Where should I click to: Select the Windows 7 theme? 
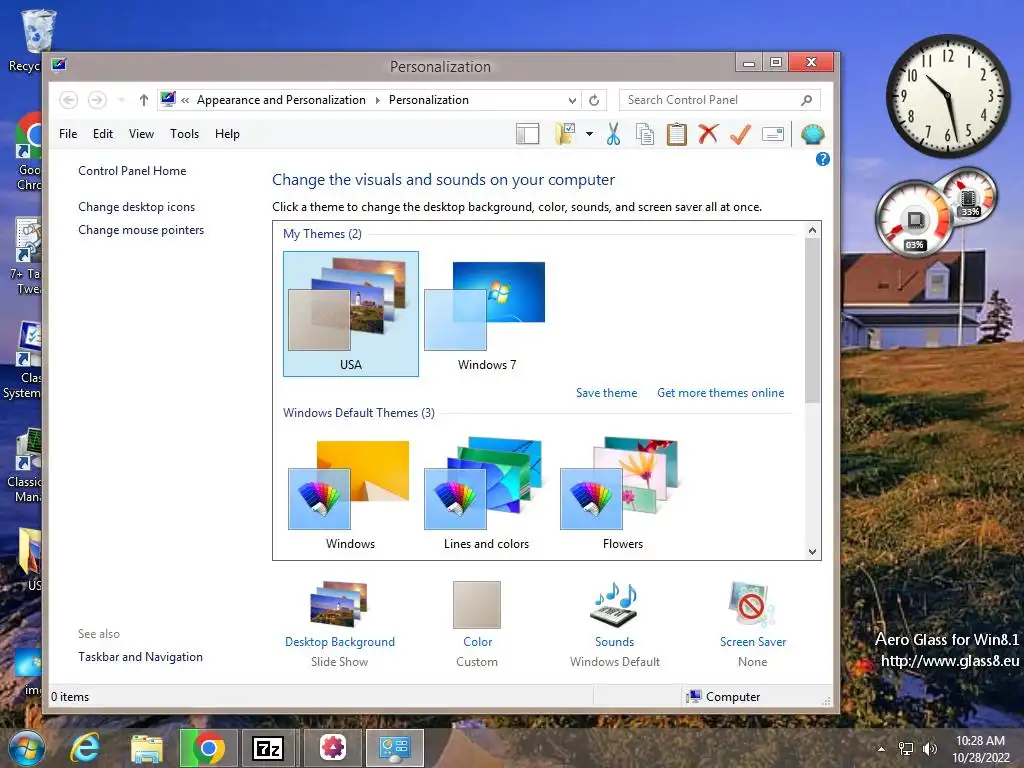coord(487,314)
